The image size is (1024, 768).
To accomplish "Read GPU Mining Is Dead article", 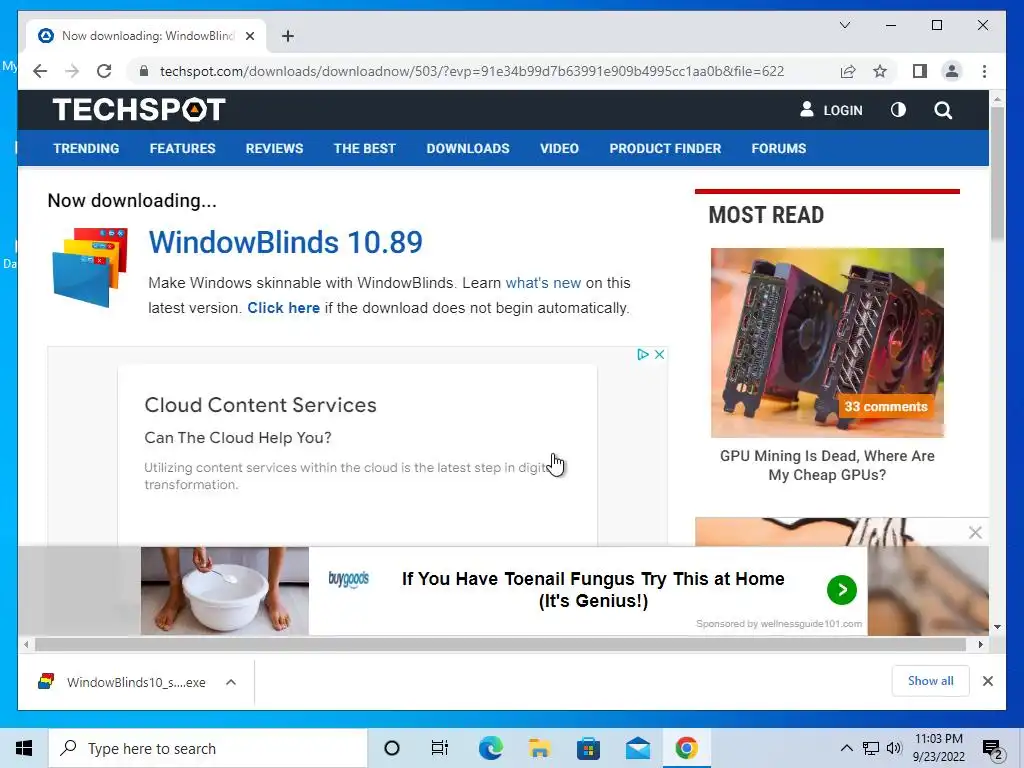I will (827, 465).
